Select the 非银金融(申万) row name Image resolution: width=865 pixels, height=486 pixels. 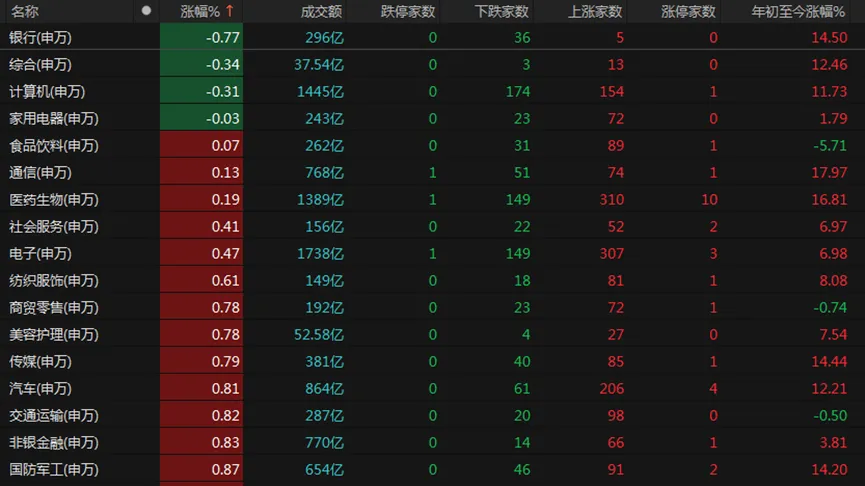point(54,443)
